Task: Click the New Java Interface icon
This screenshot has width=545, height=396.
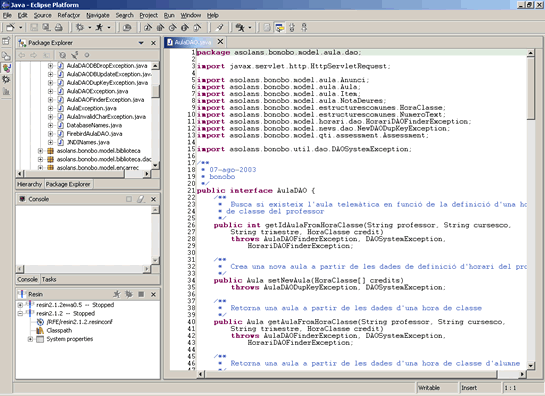Action: point(185,27)
